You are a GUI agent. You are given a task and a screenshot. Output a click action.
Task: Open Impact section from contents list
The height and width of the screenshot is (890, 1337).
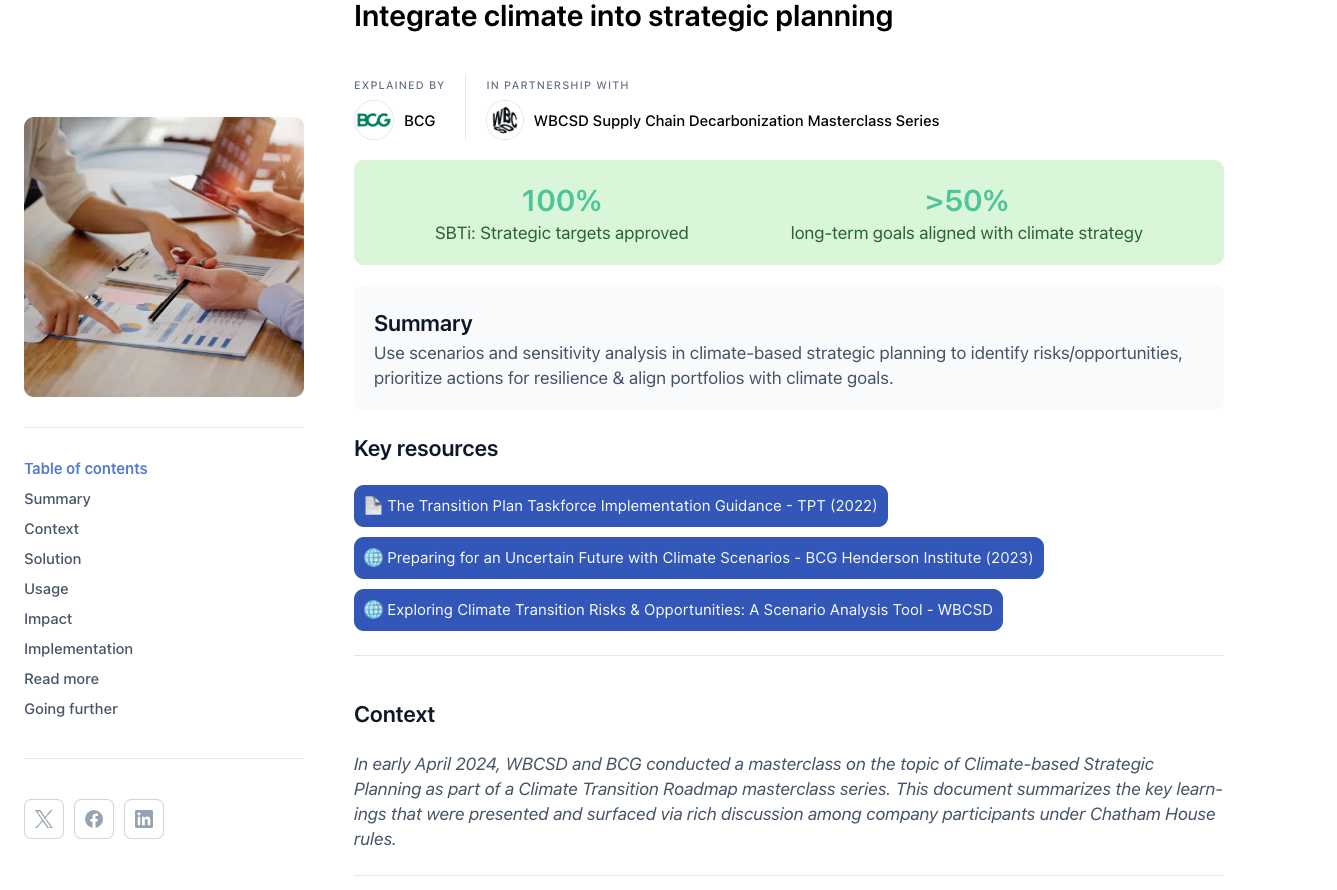tap(48, 619)
